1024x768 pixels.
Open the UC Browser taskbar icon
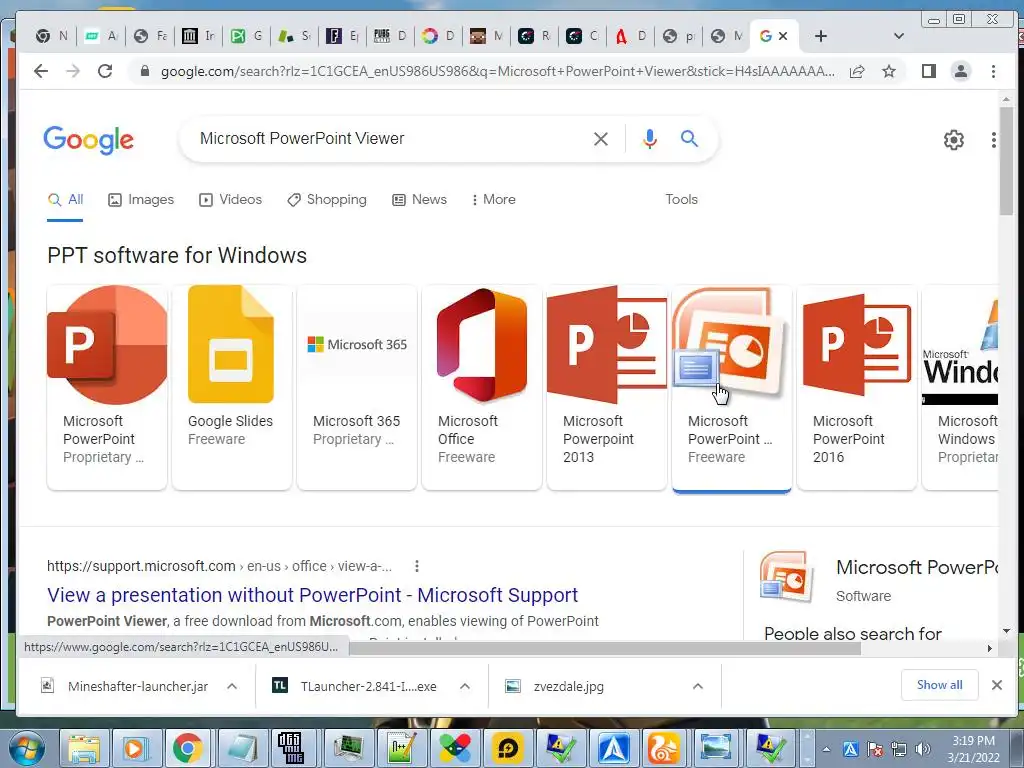(663, 748)
